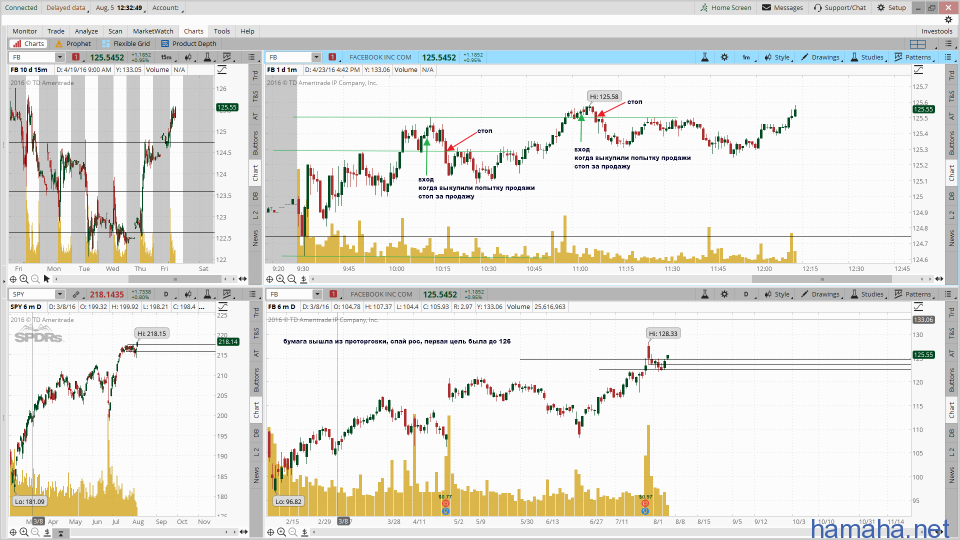Viewport: 960px width, 540px height.
Task: Open the Monitor tab
Action: point(24,31)
